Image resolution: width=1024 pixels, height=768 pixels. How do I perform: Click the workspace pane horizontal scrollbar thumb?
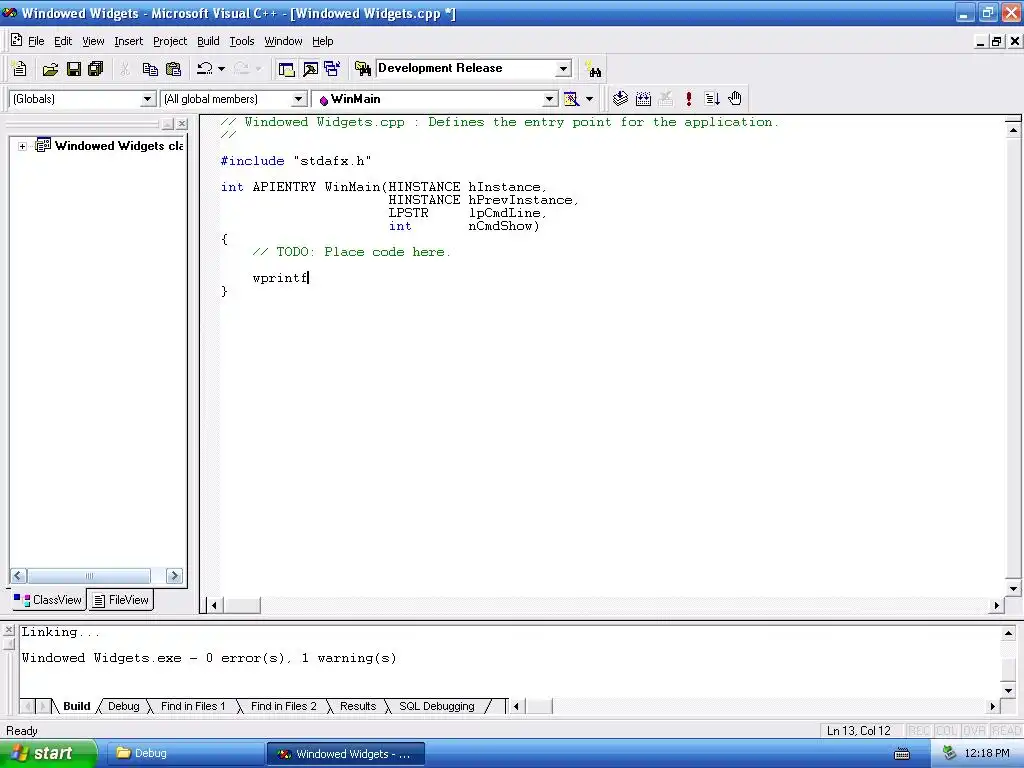89,575
